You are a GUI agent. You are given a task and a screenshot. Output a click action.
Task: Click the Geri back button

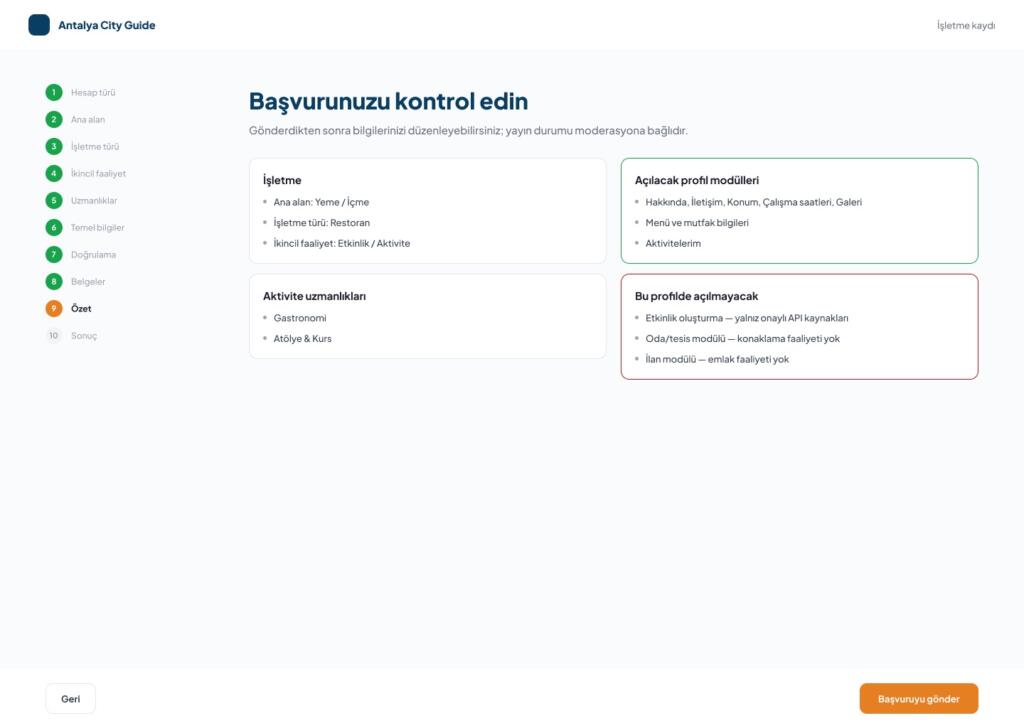click(x=71, y=699)
